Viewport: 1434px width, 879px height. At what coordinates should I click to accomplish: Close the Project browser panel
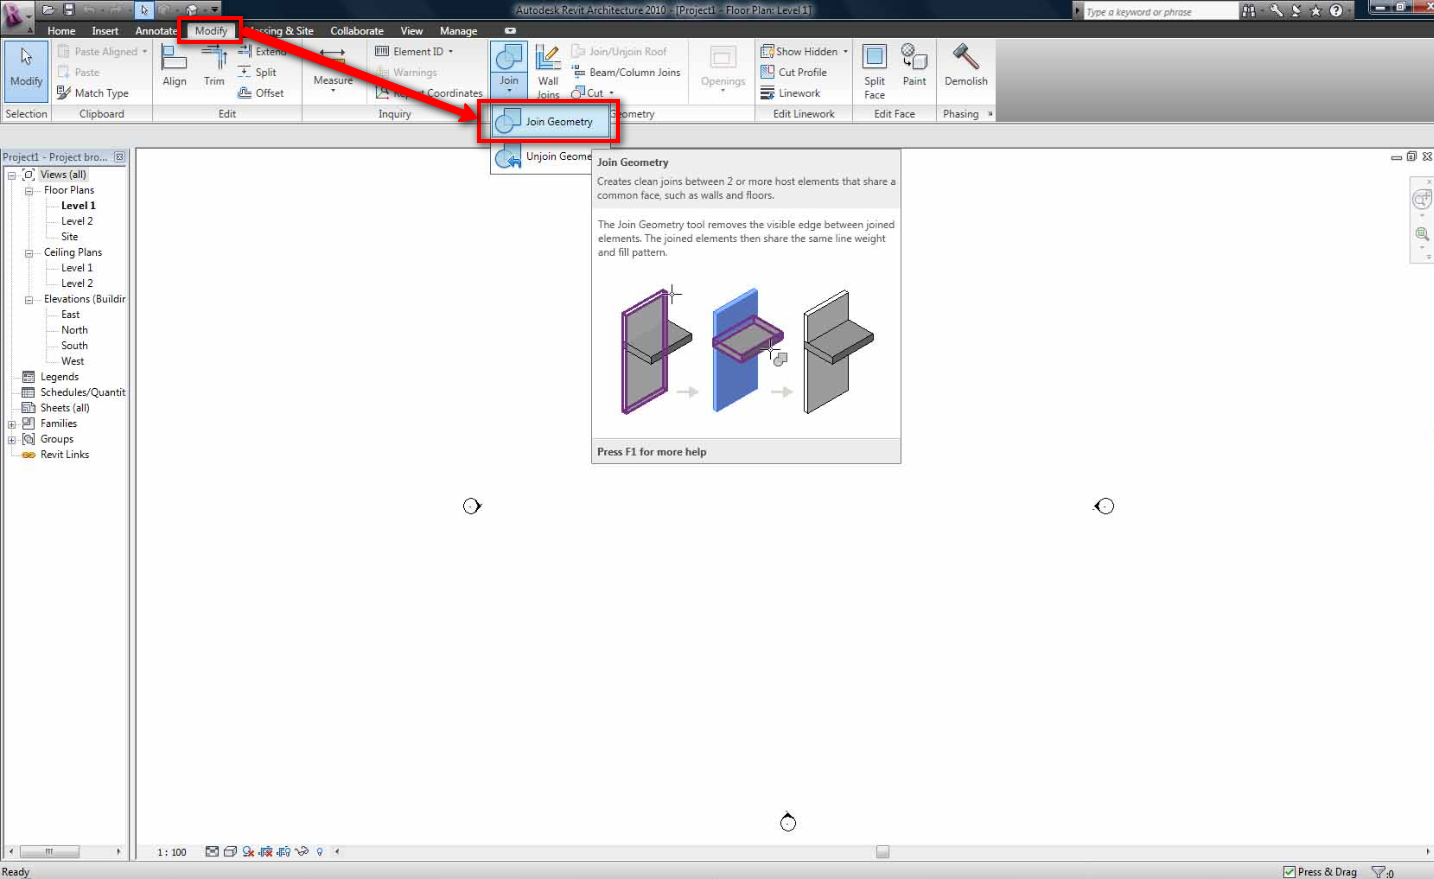(x=120, y=157)
